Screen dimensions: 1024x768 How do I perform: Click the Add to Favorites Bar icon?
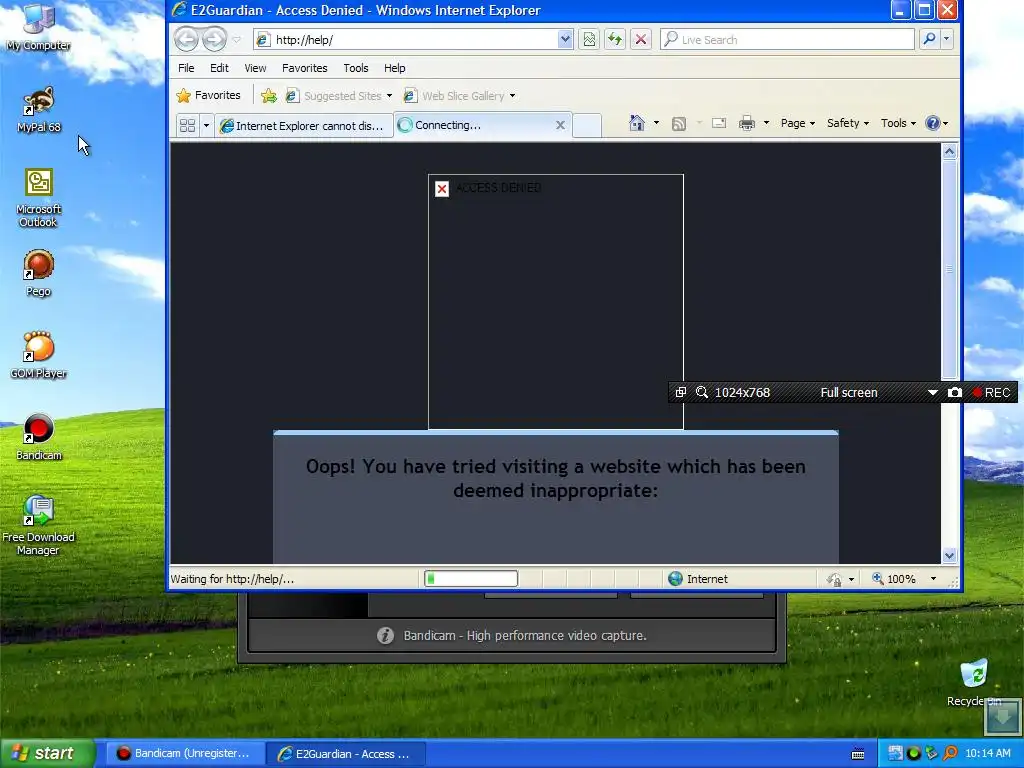click(x=268, y=96)
